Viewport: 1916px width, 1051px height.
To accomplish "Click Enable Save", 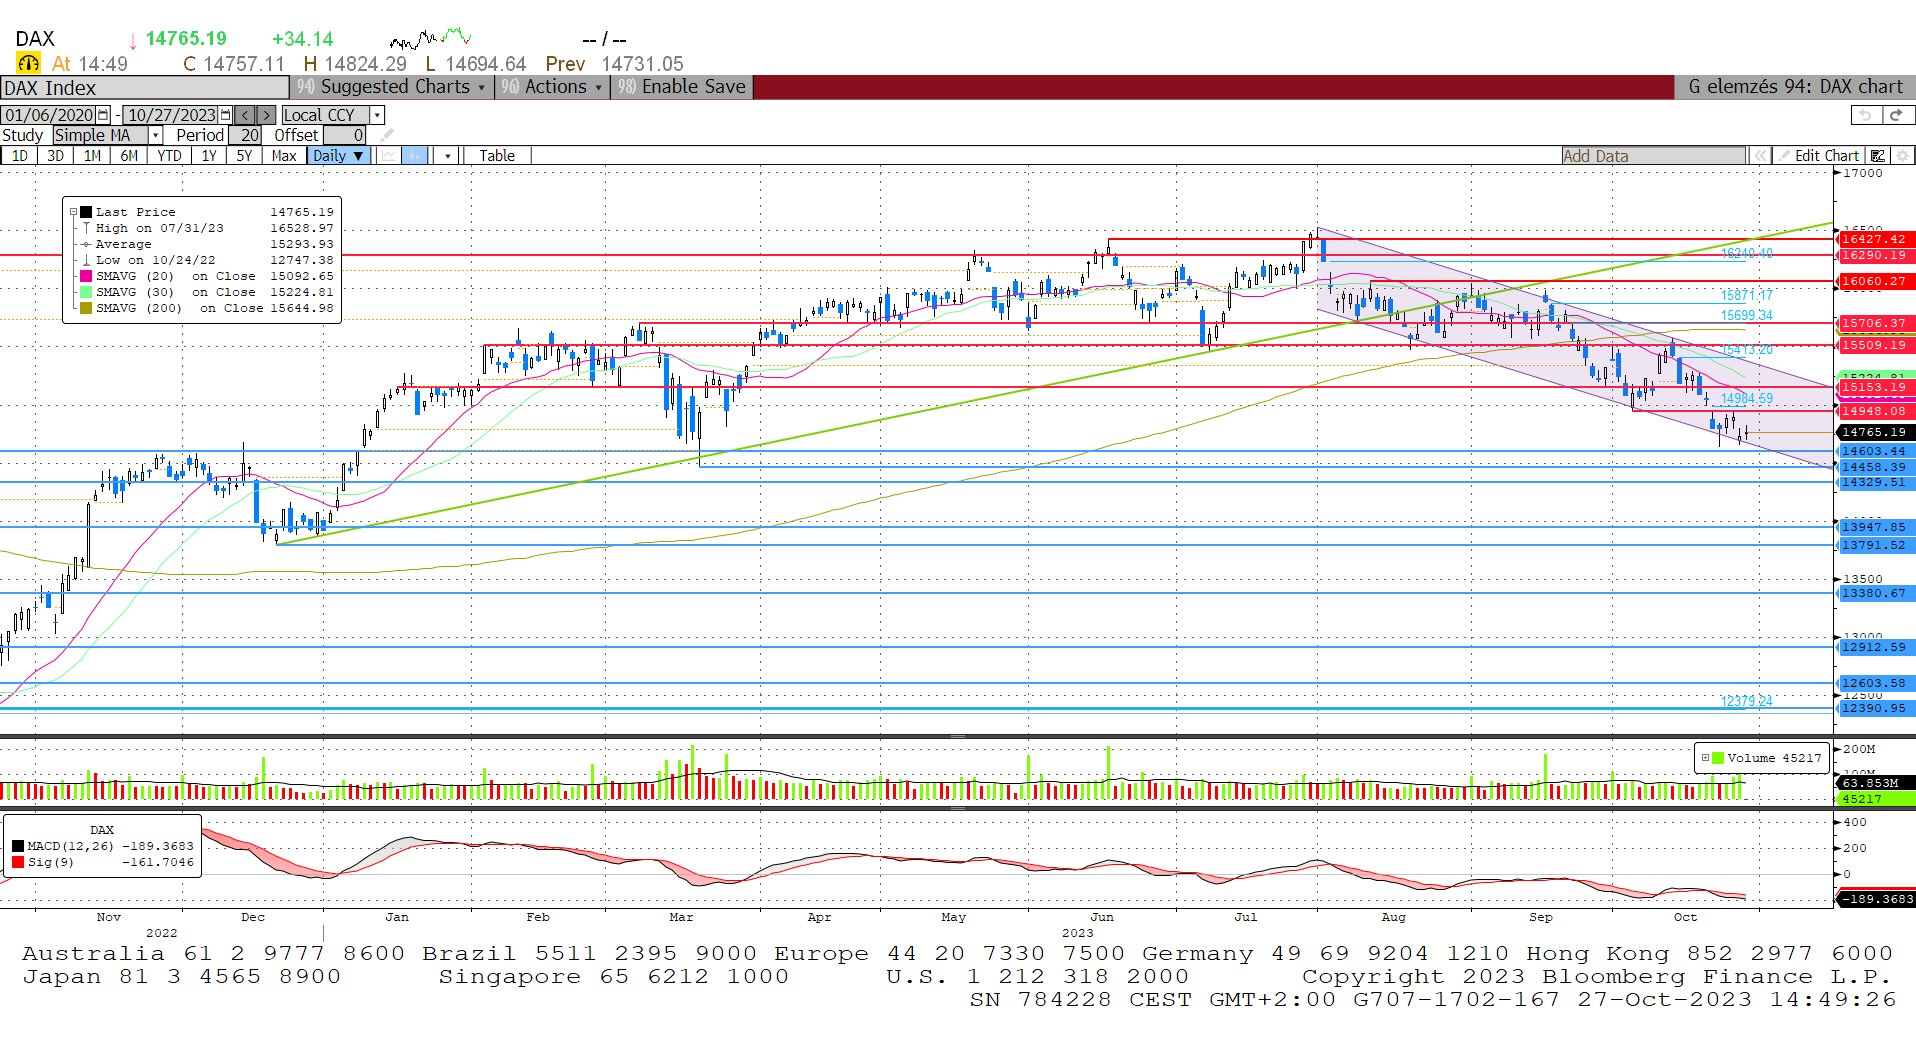I will coord(682,87).
